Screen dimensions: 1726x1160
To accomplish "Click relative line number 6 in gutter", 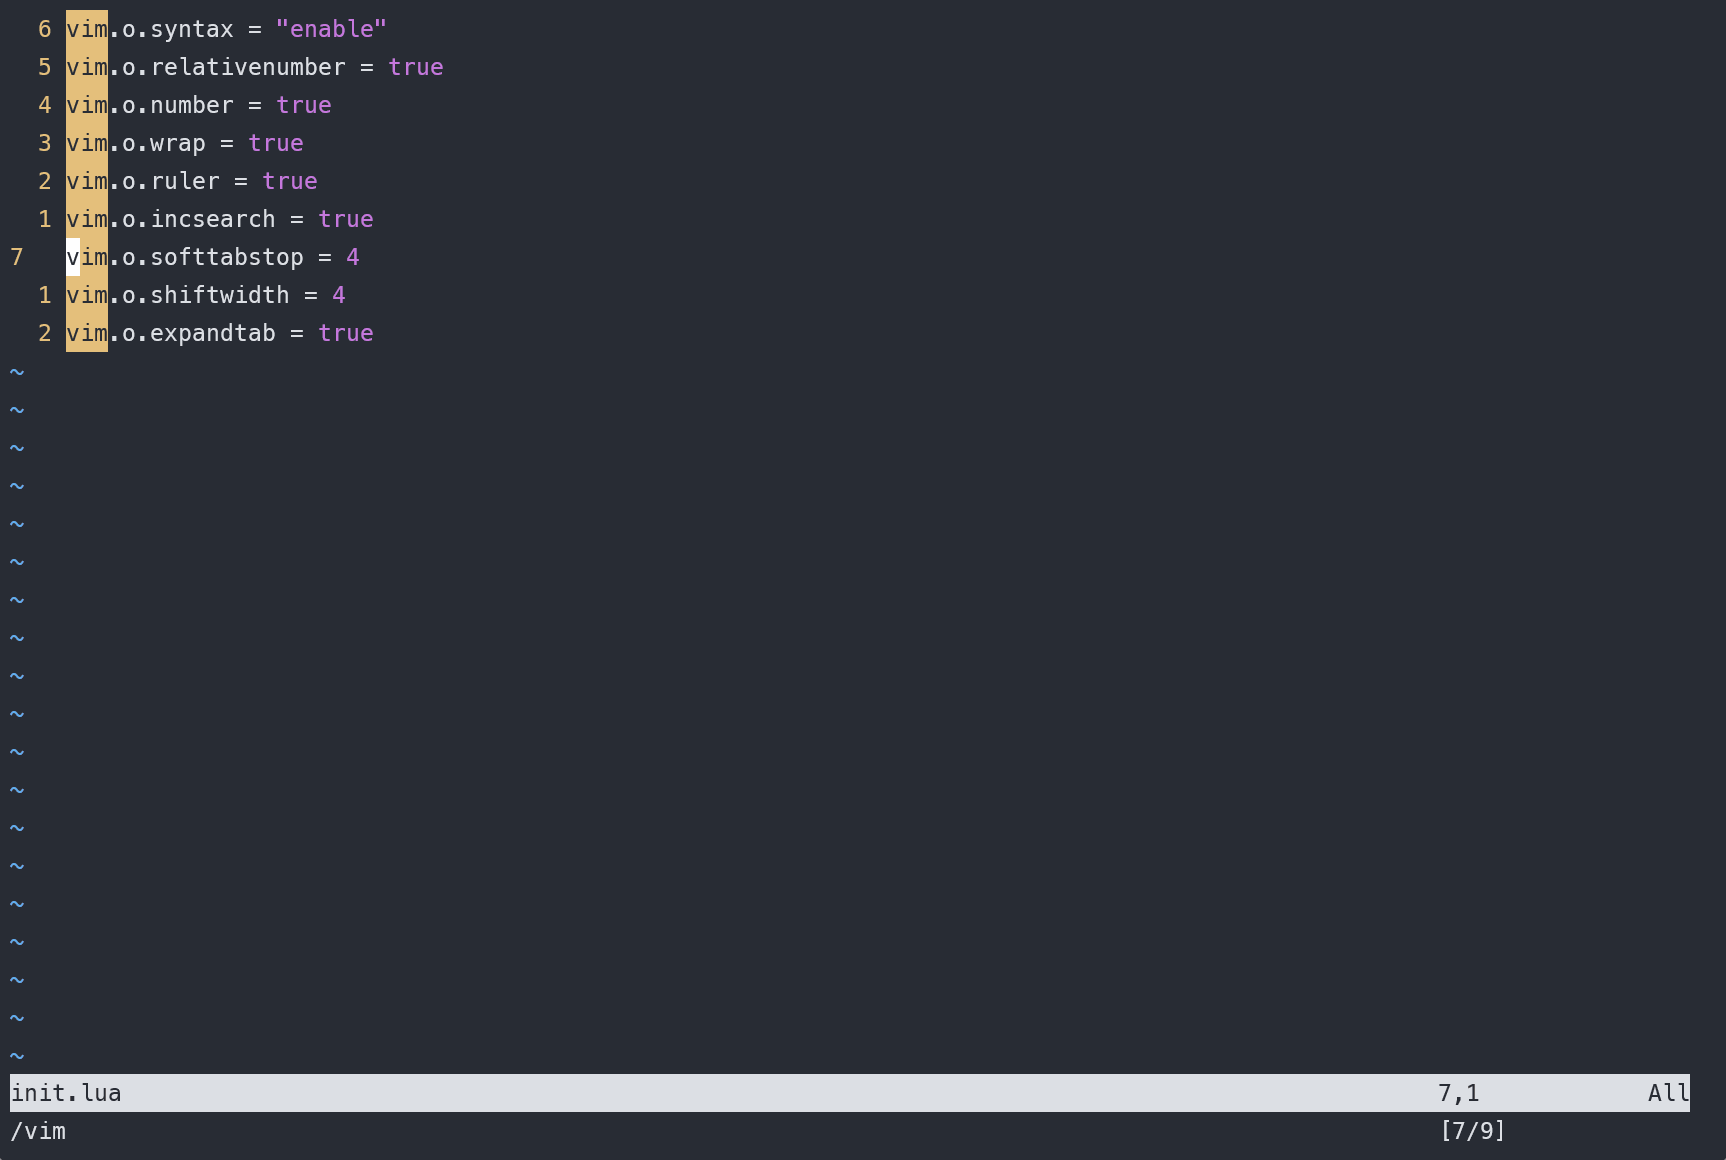I will pos(45,29).
